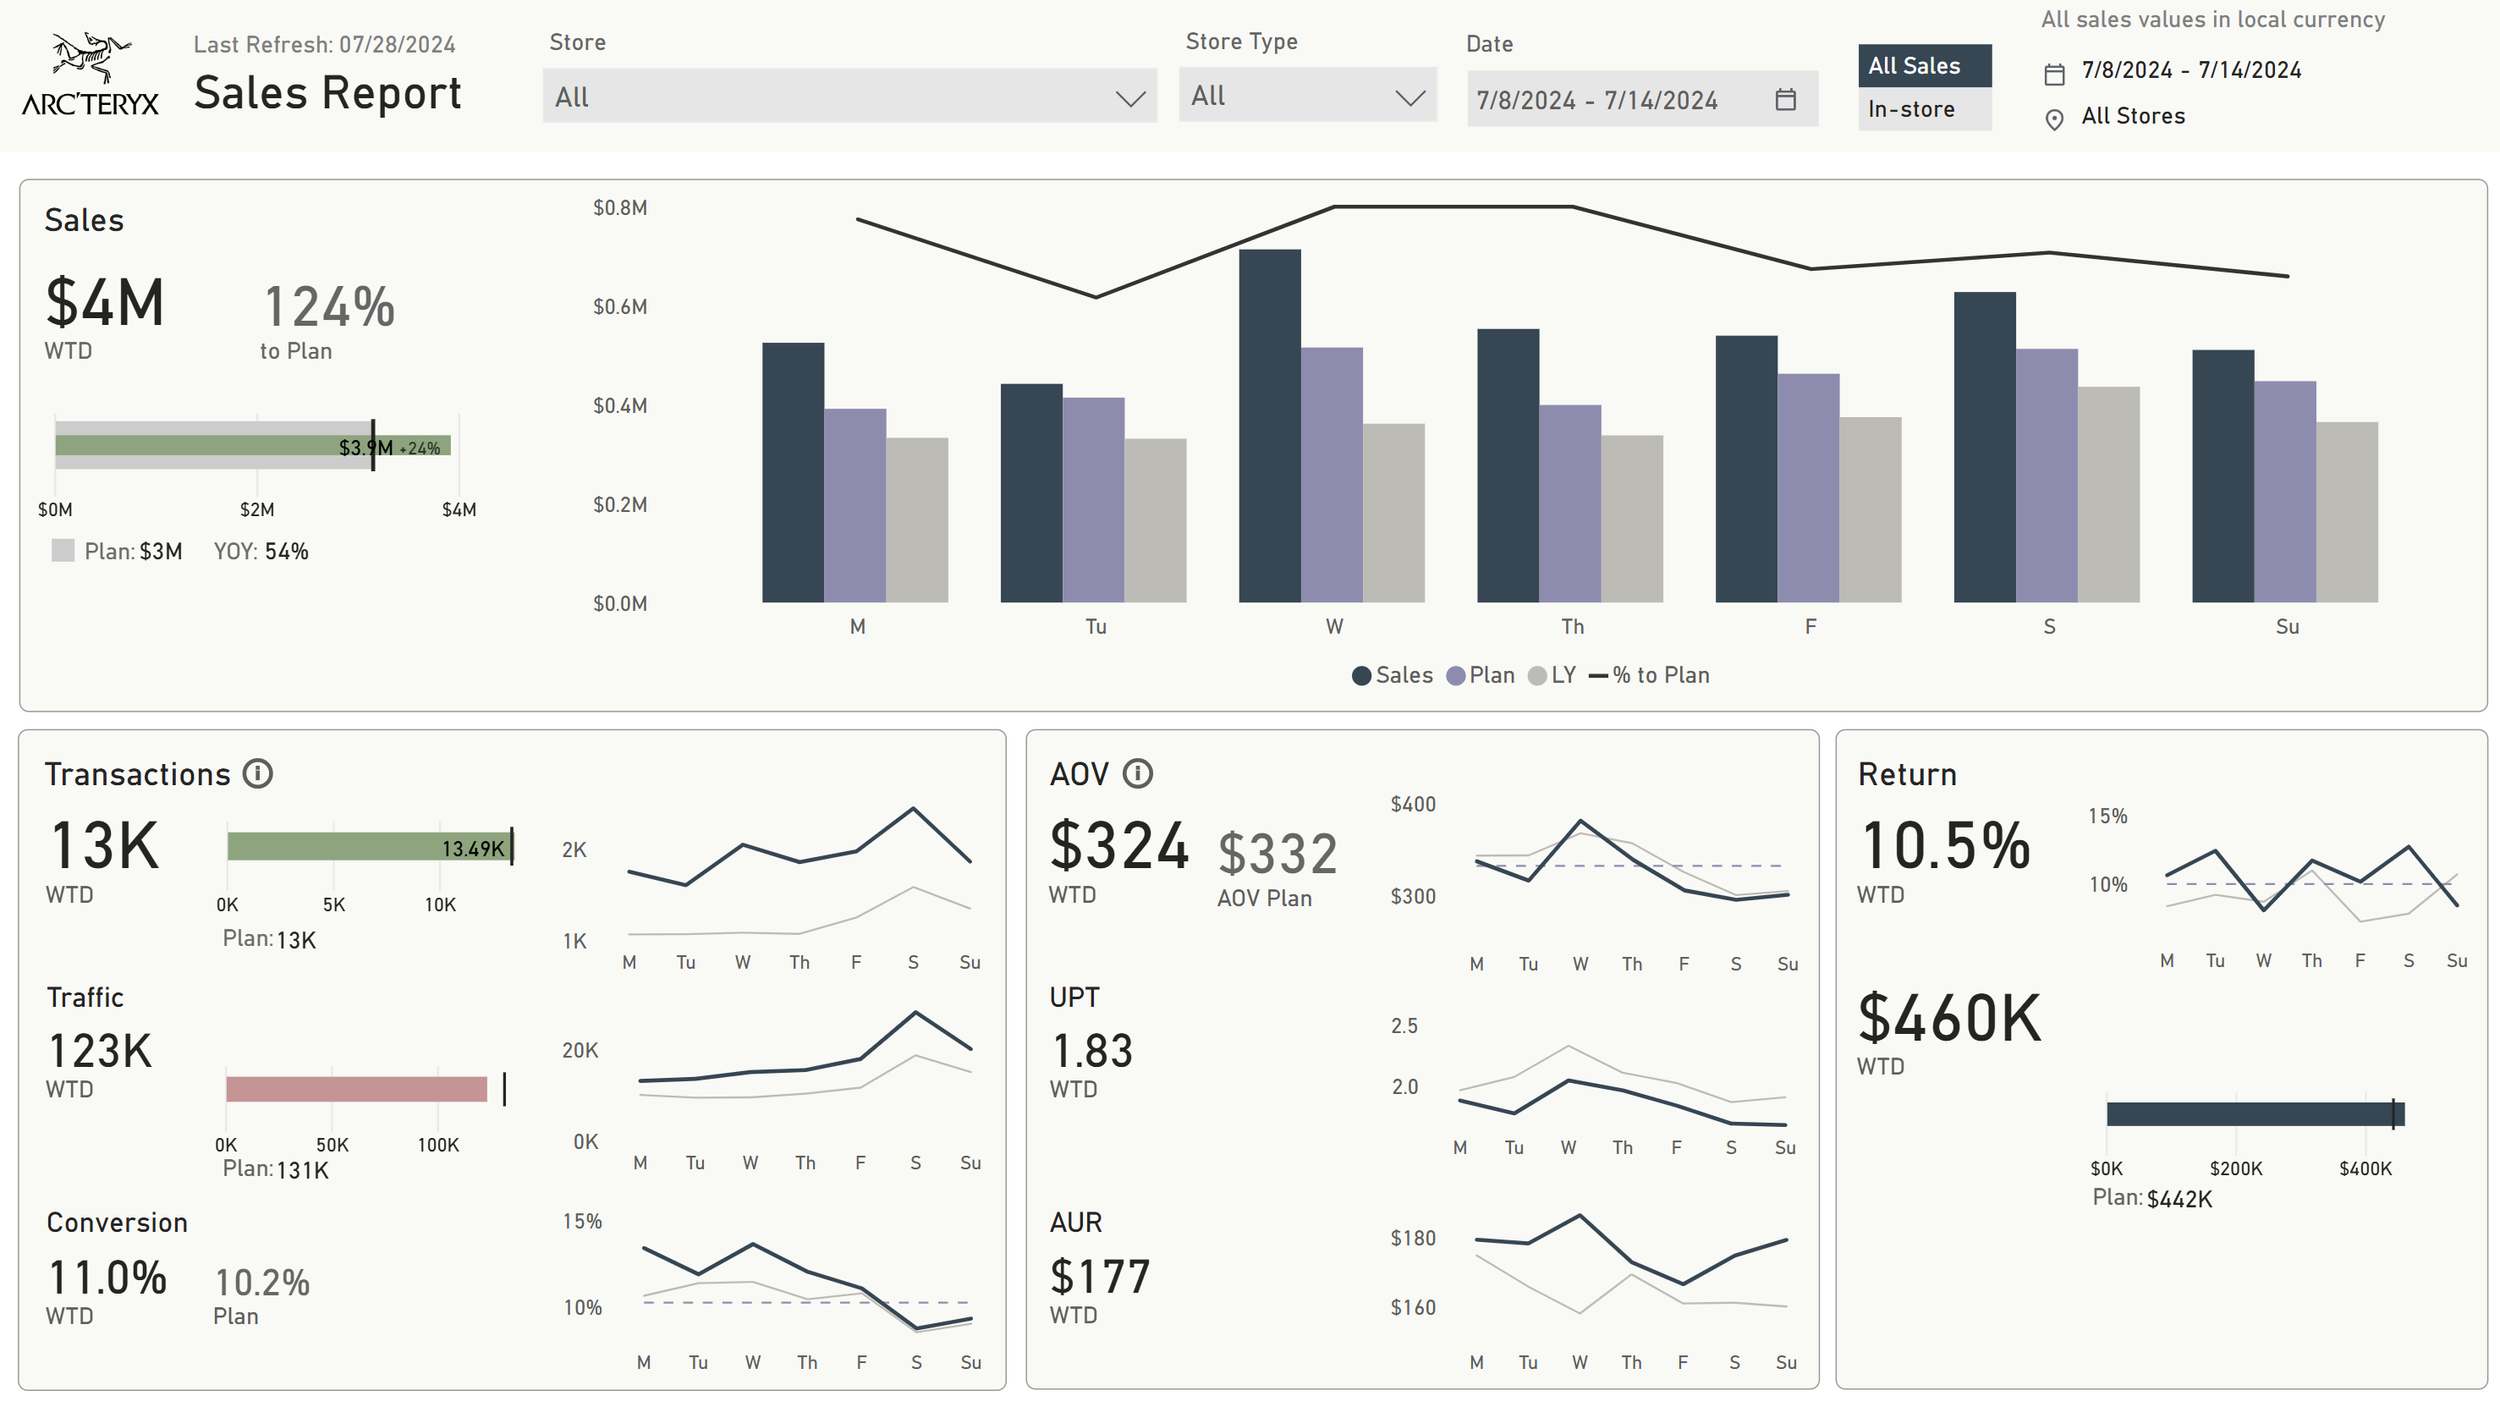The image size is (2500, 1402).
Task: Open the Store Type dropdown
Action: tap(1307, 96)
